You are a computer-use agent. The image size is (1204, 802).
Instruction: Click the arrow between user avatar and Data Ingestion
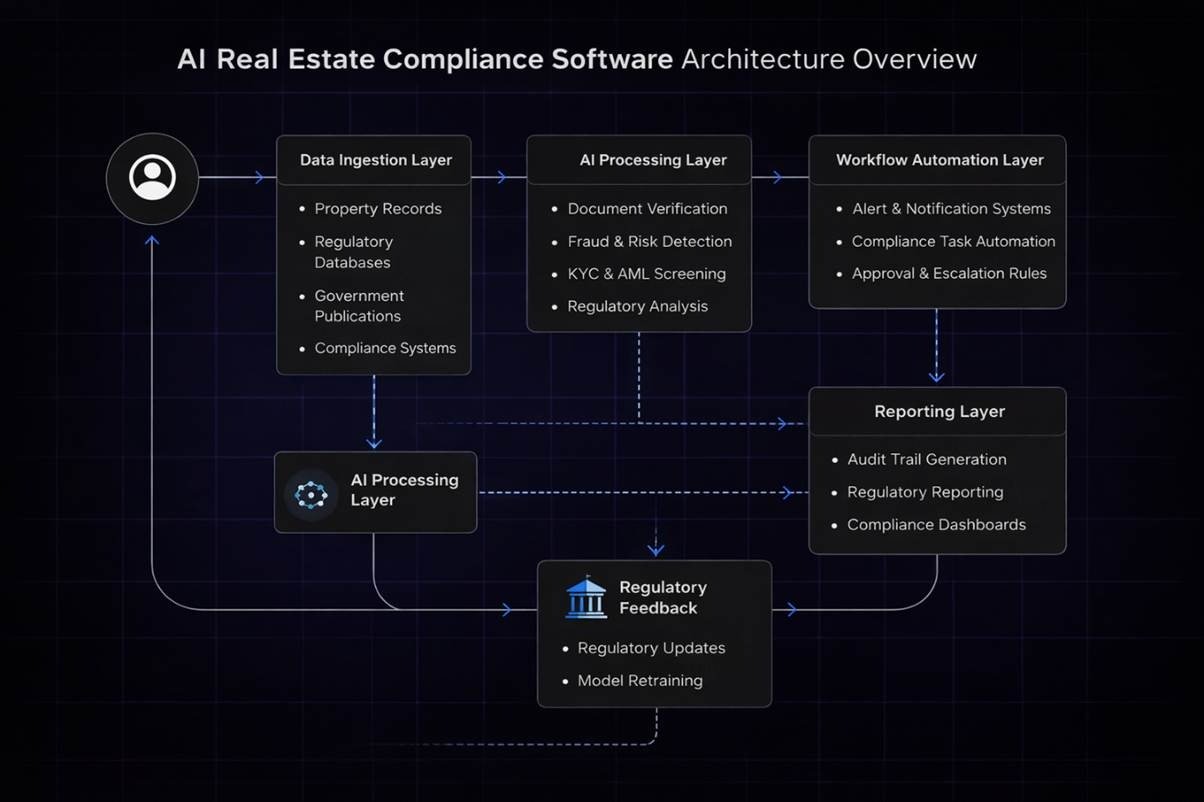259,178
